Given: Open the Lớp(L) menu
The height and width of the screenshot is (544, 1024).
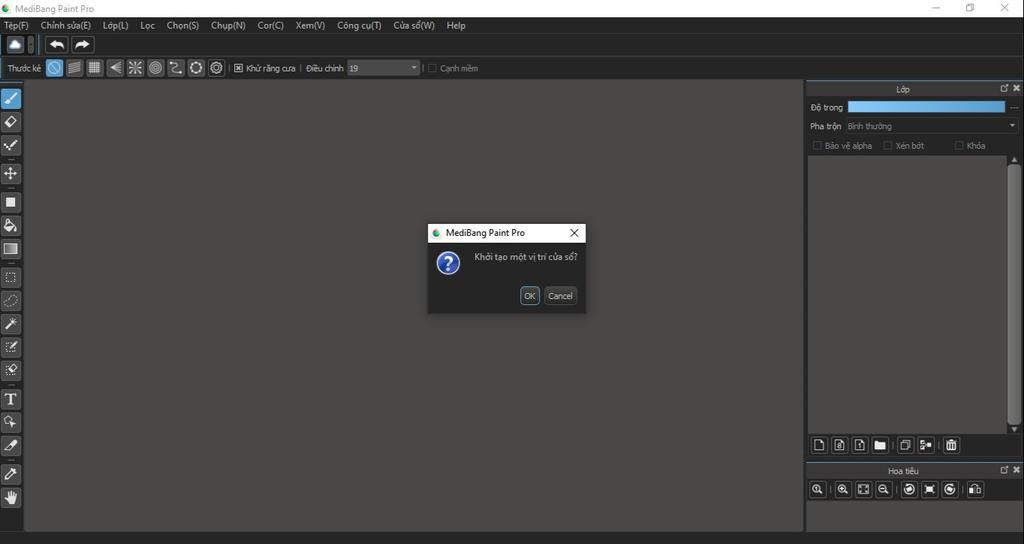Looking at the screenshot, I should click(116, 25).
